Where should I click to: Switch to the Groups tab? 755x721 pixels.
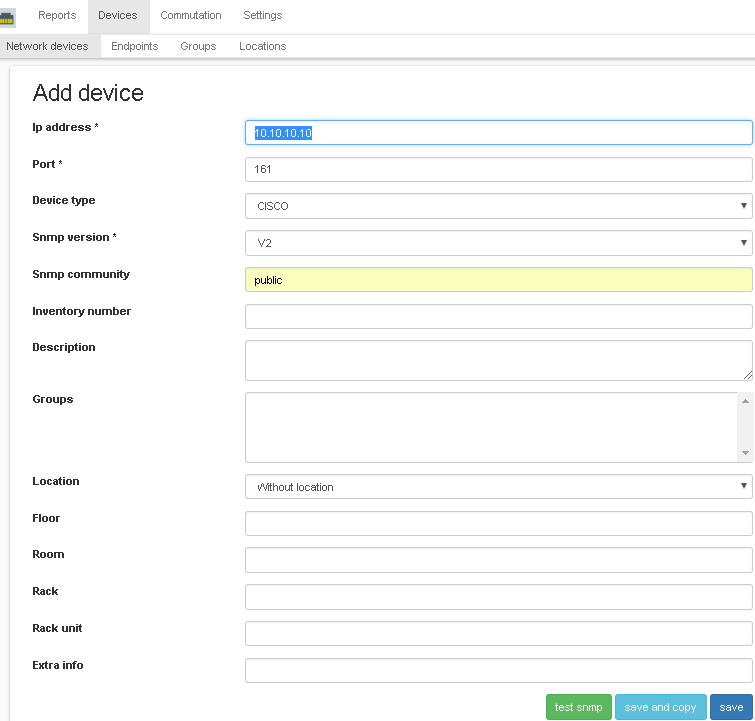pyautogui.click(x=198, y=46)
